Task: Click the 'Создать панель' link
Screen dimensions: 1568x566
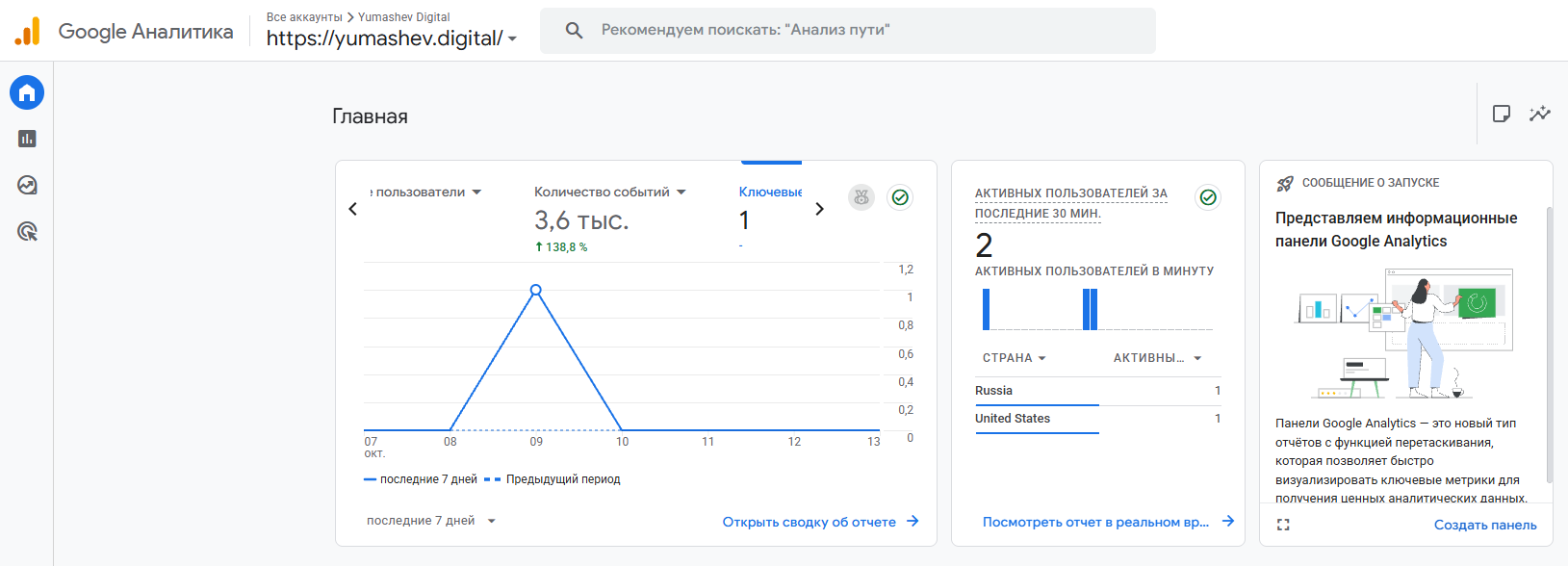Action: [x=1485, y=525]
